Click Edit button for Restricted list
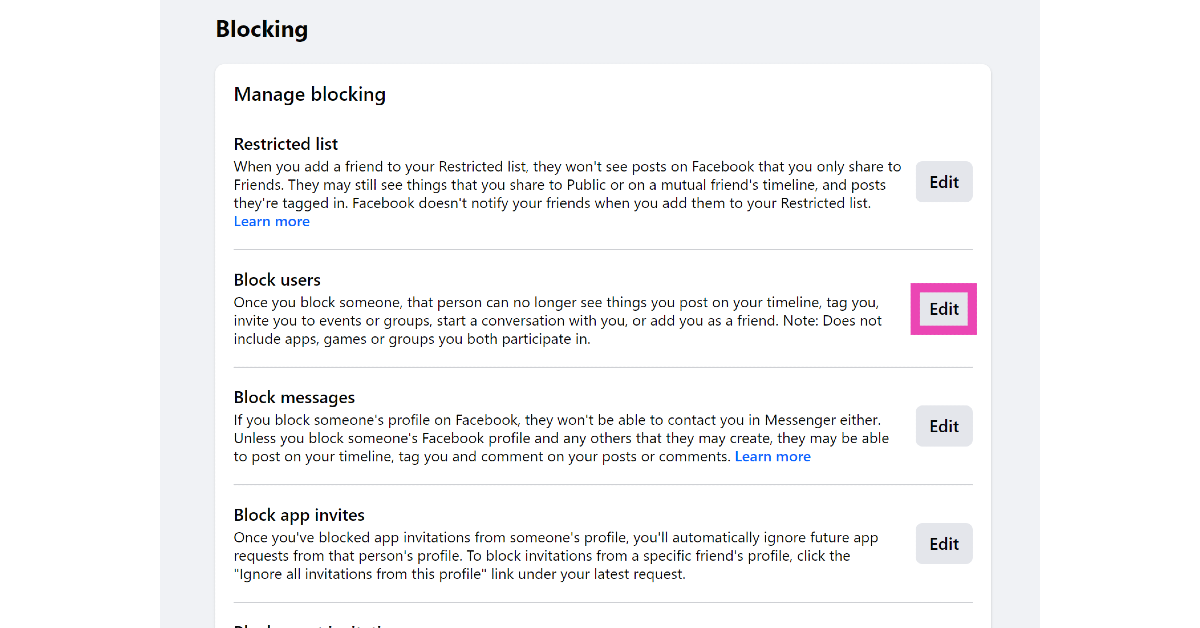Screen dimensions: 1200x628 coord(944,182)
